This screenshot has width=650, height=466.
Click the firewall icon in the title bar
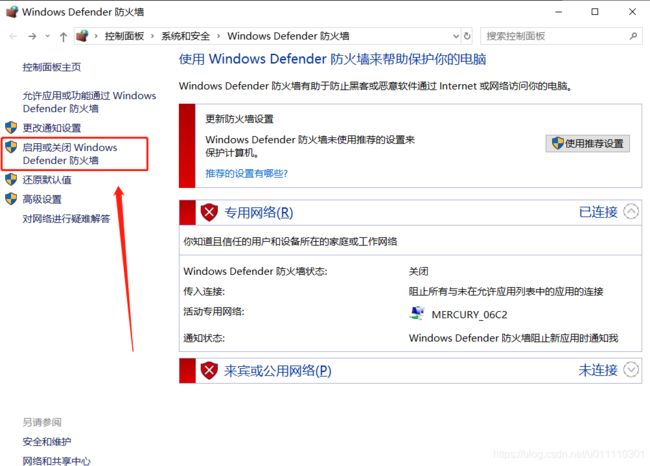(x=12, y=12)
